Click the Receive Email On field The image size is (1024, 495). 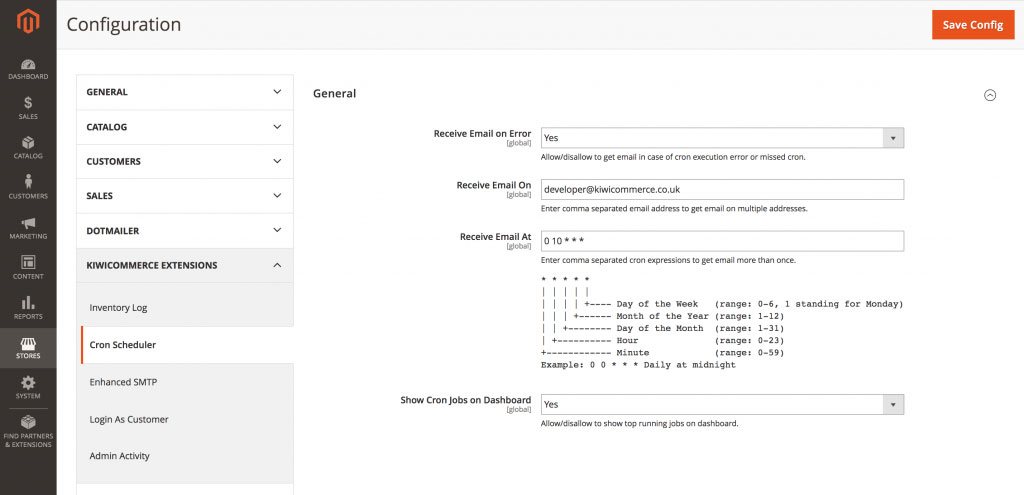[722, 189]
